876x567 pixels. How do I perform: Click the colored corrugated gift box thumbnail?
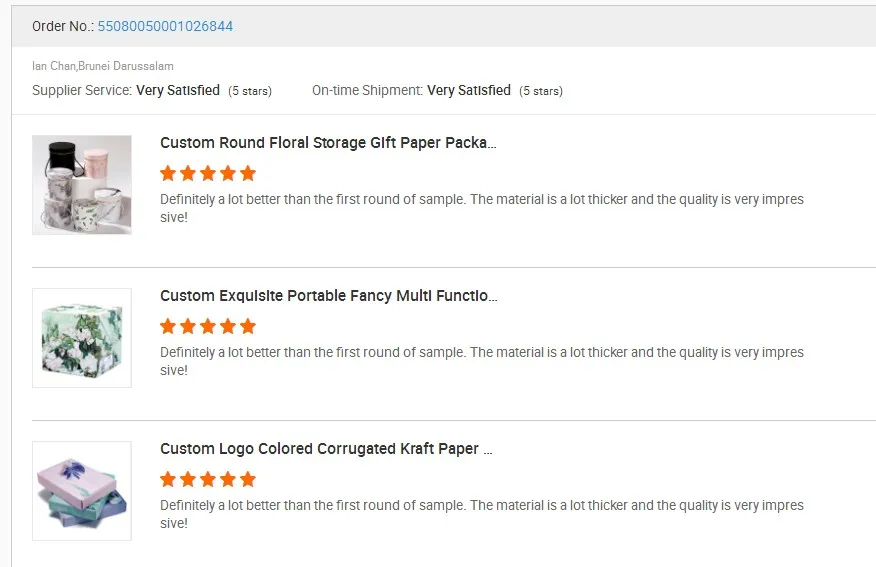(x=82, y=491)
